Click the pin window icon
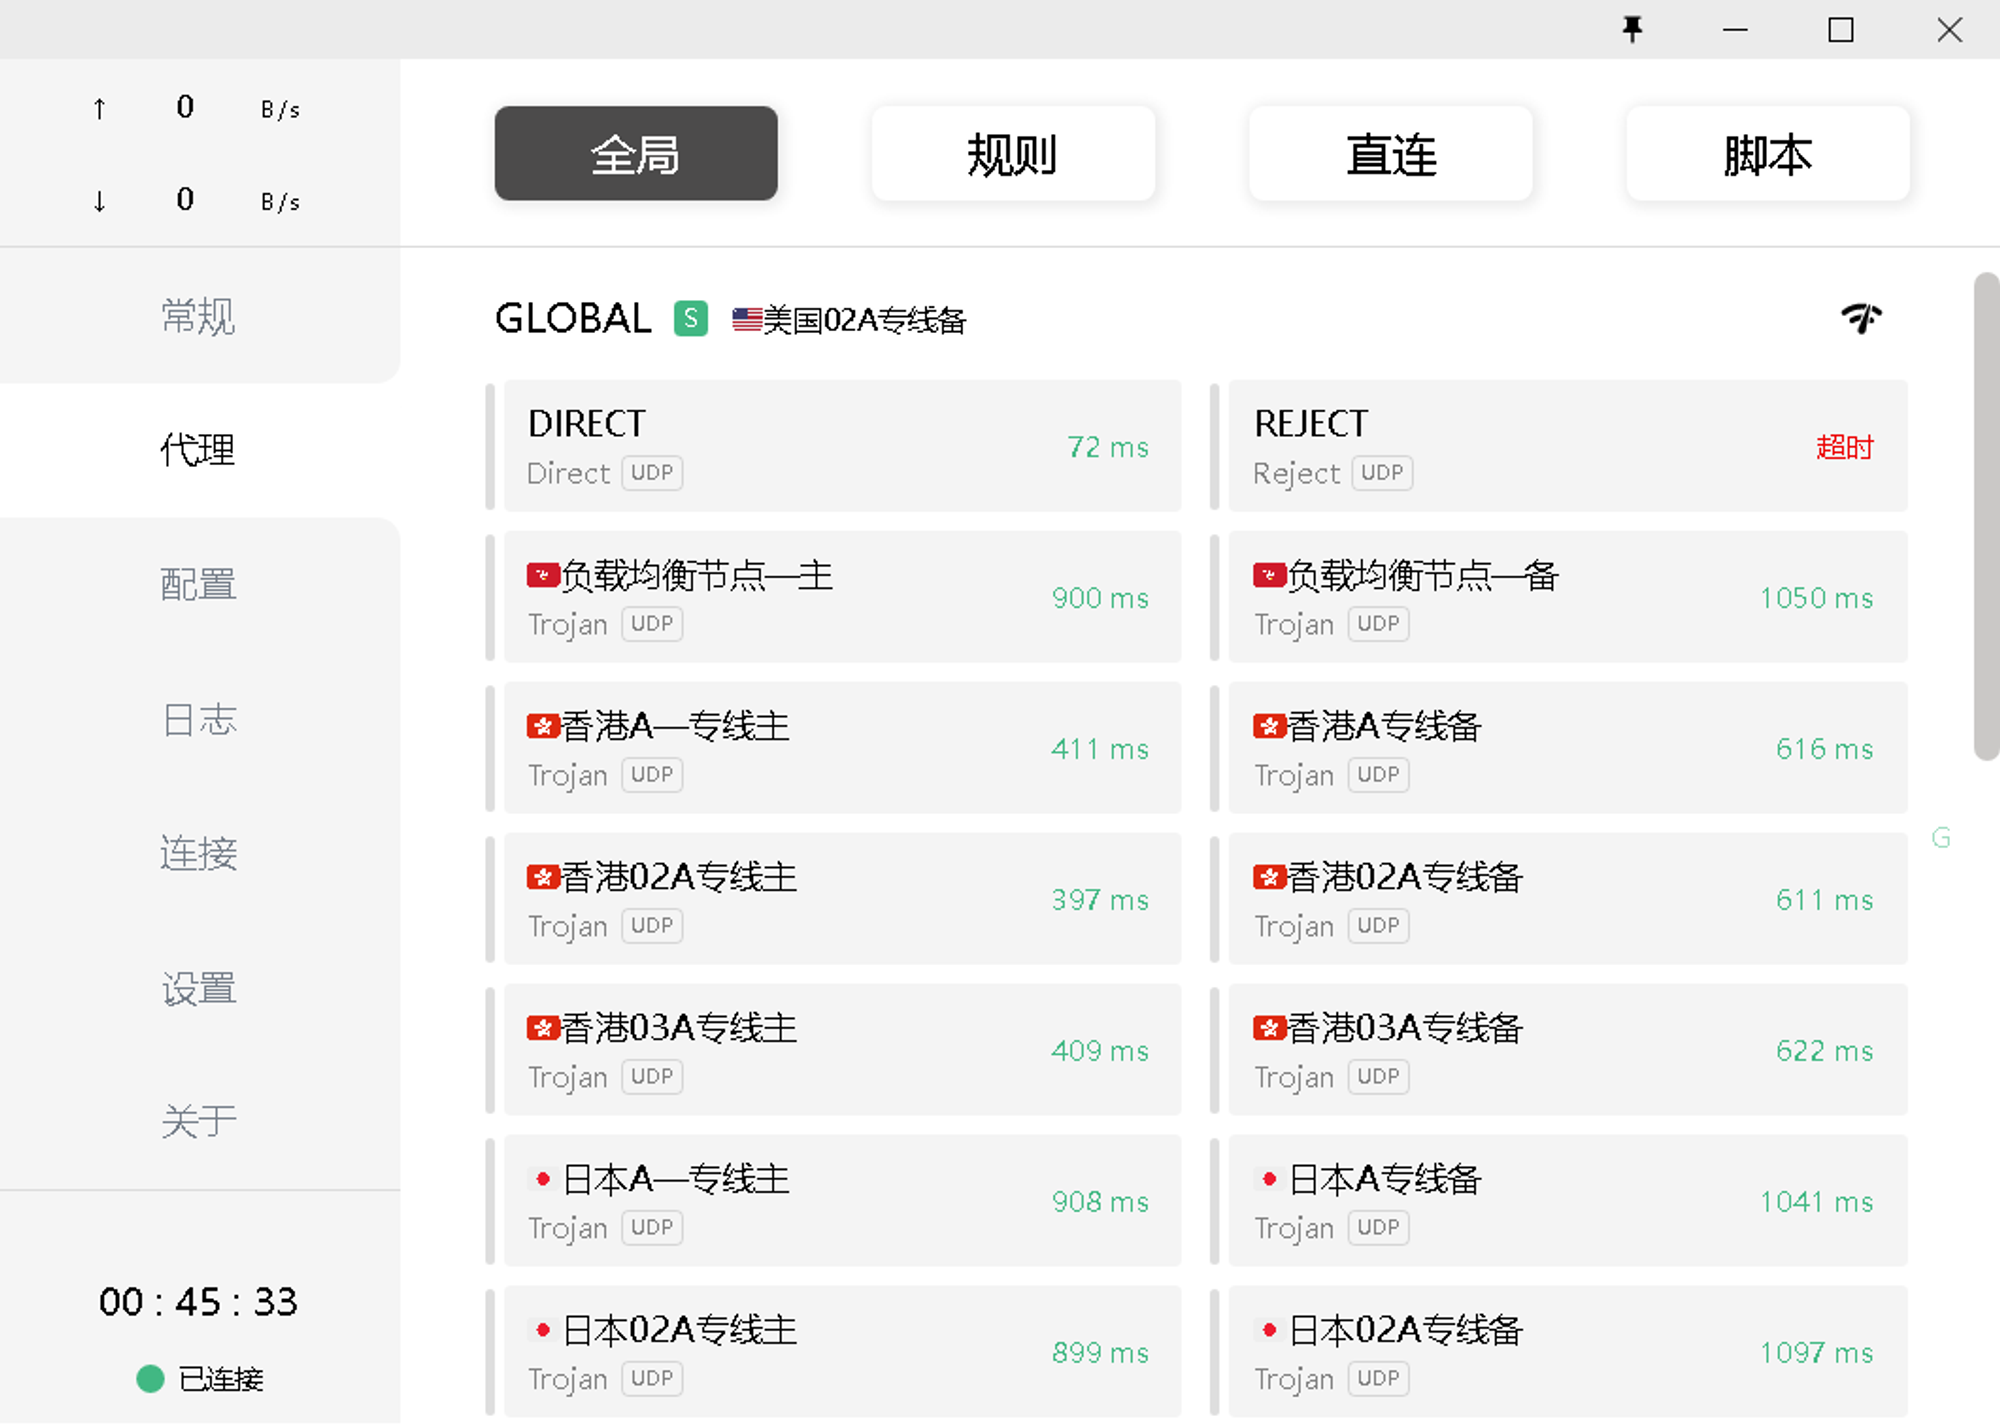 click(1632, 29)
